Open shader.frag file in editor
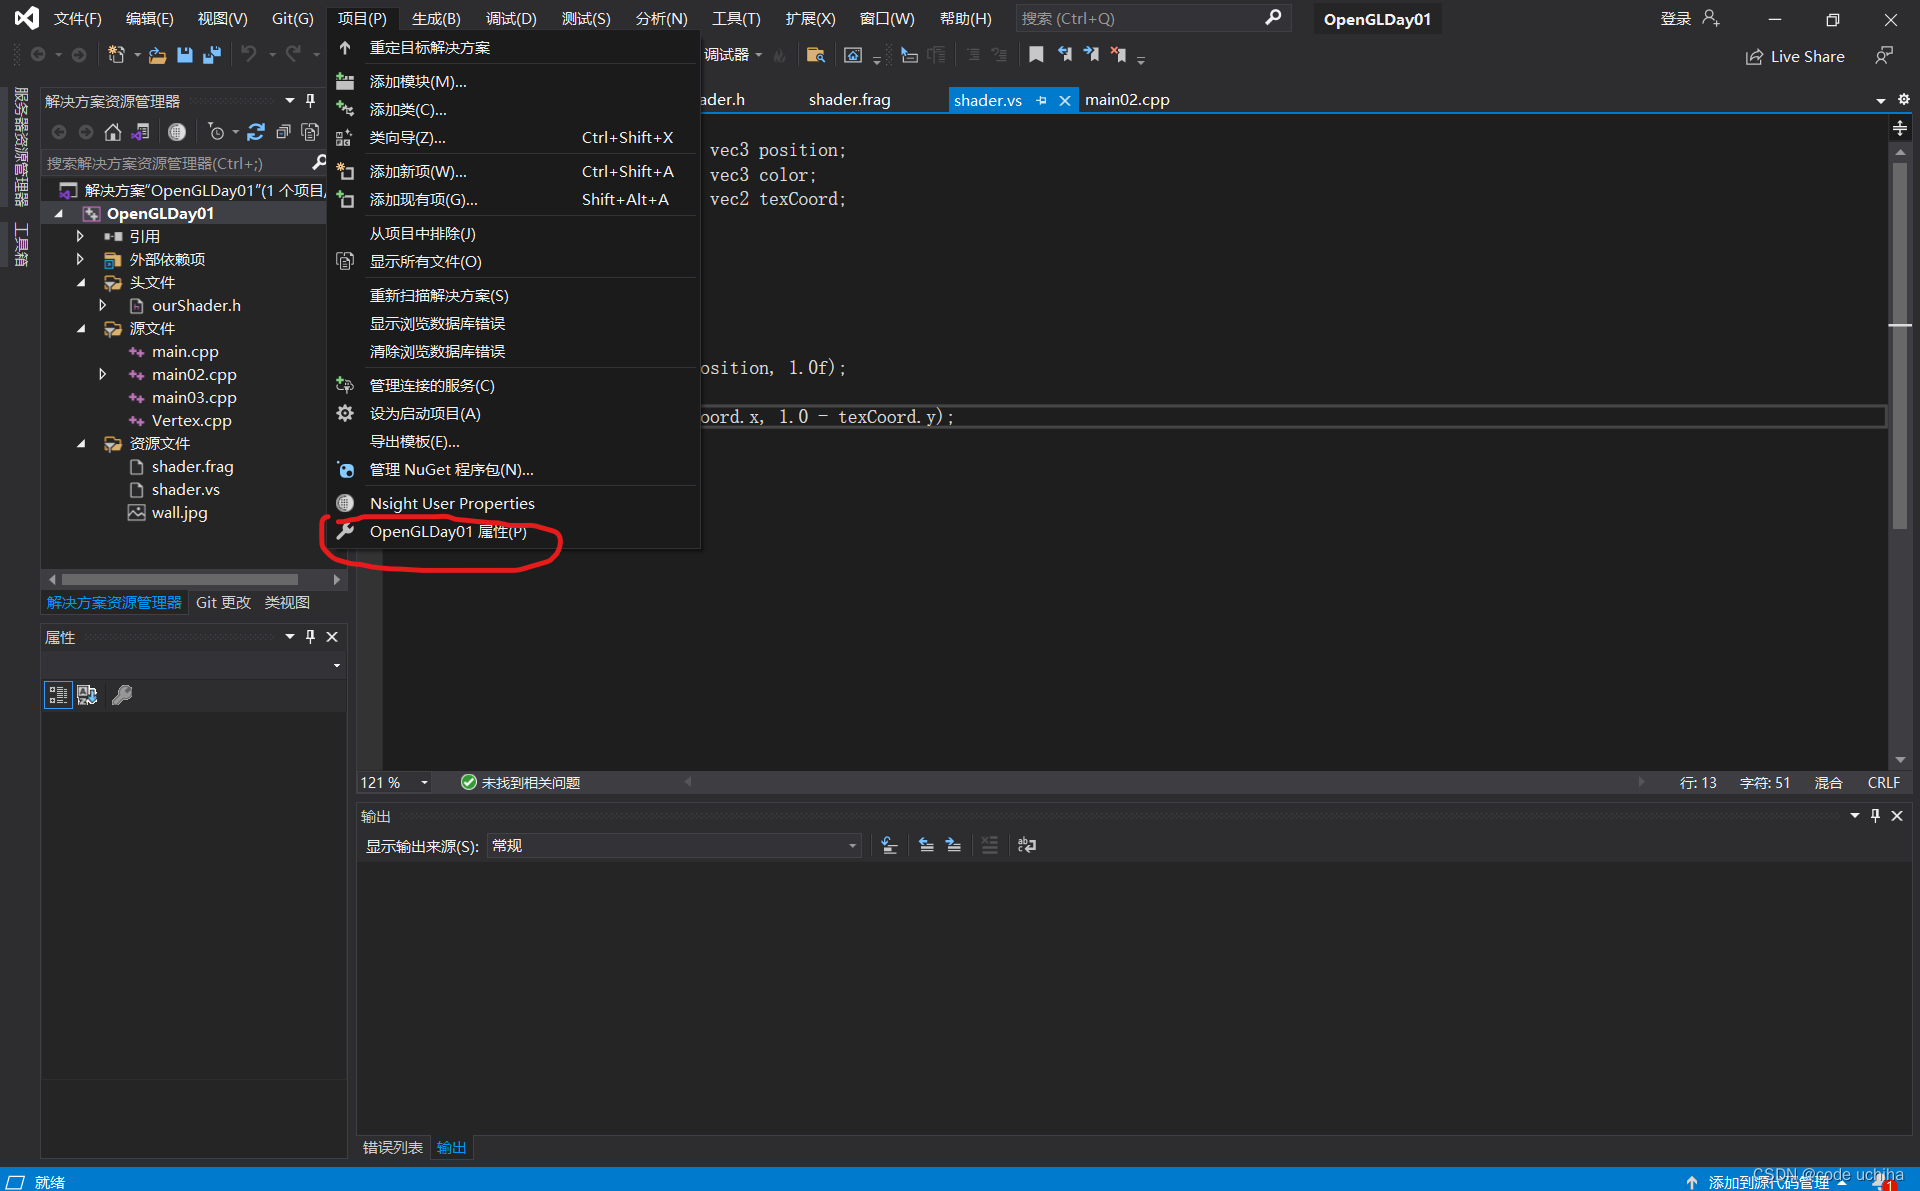Viewport: 1920px width, 1191px height. coord(848,99)
